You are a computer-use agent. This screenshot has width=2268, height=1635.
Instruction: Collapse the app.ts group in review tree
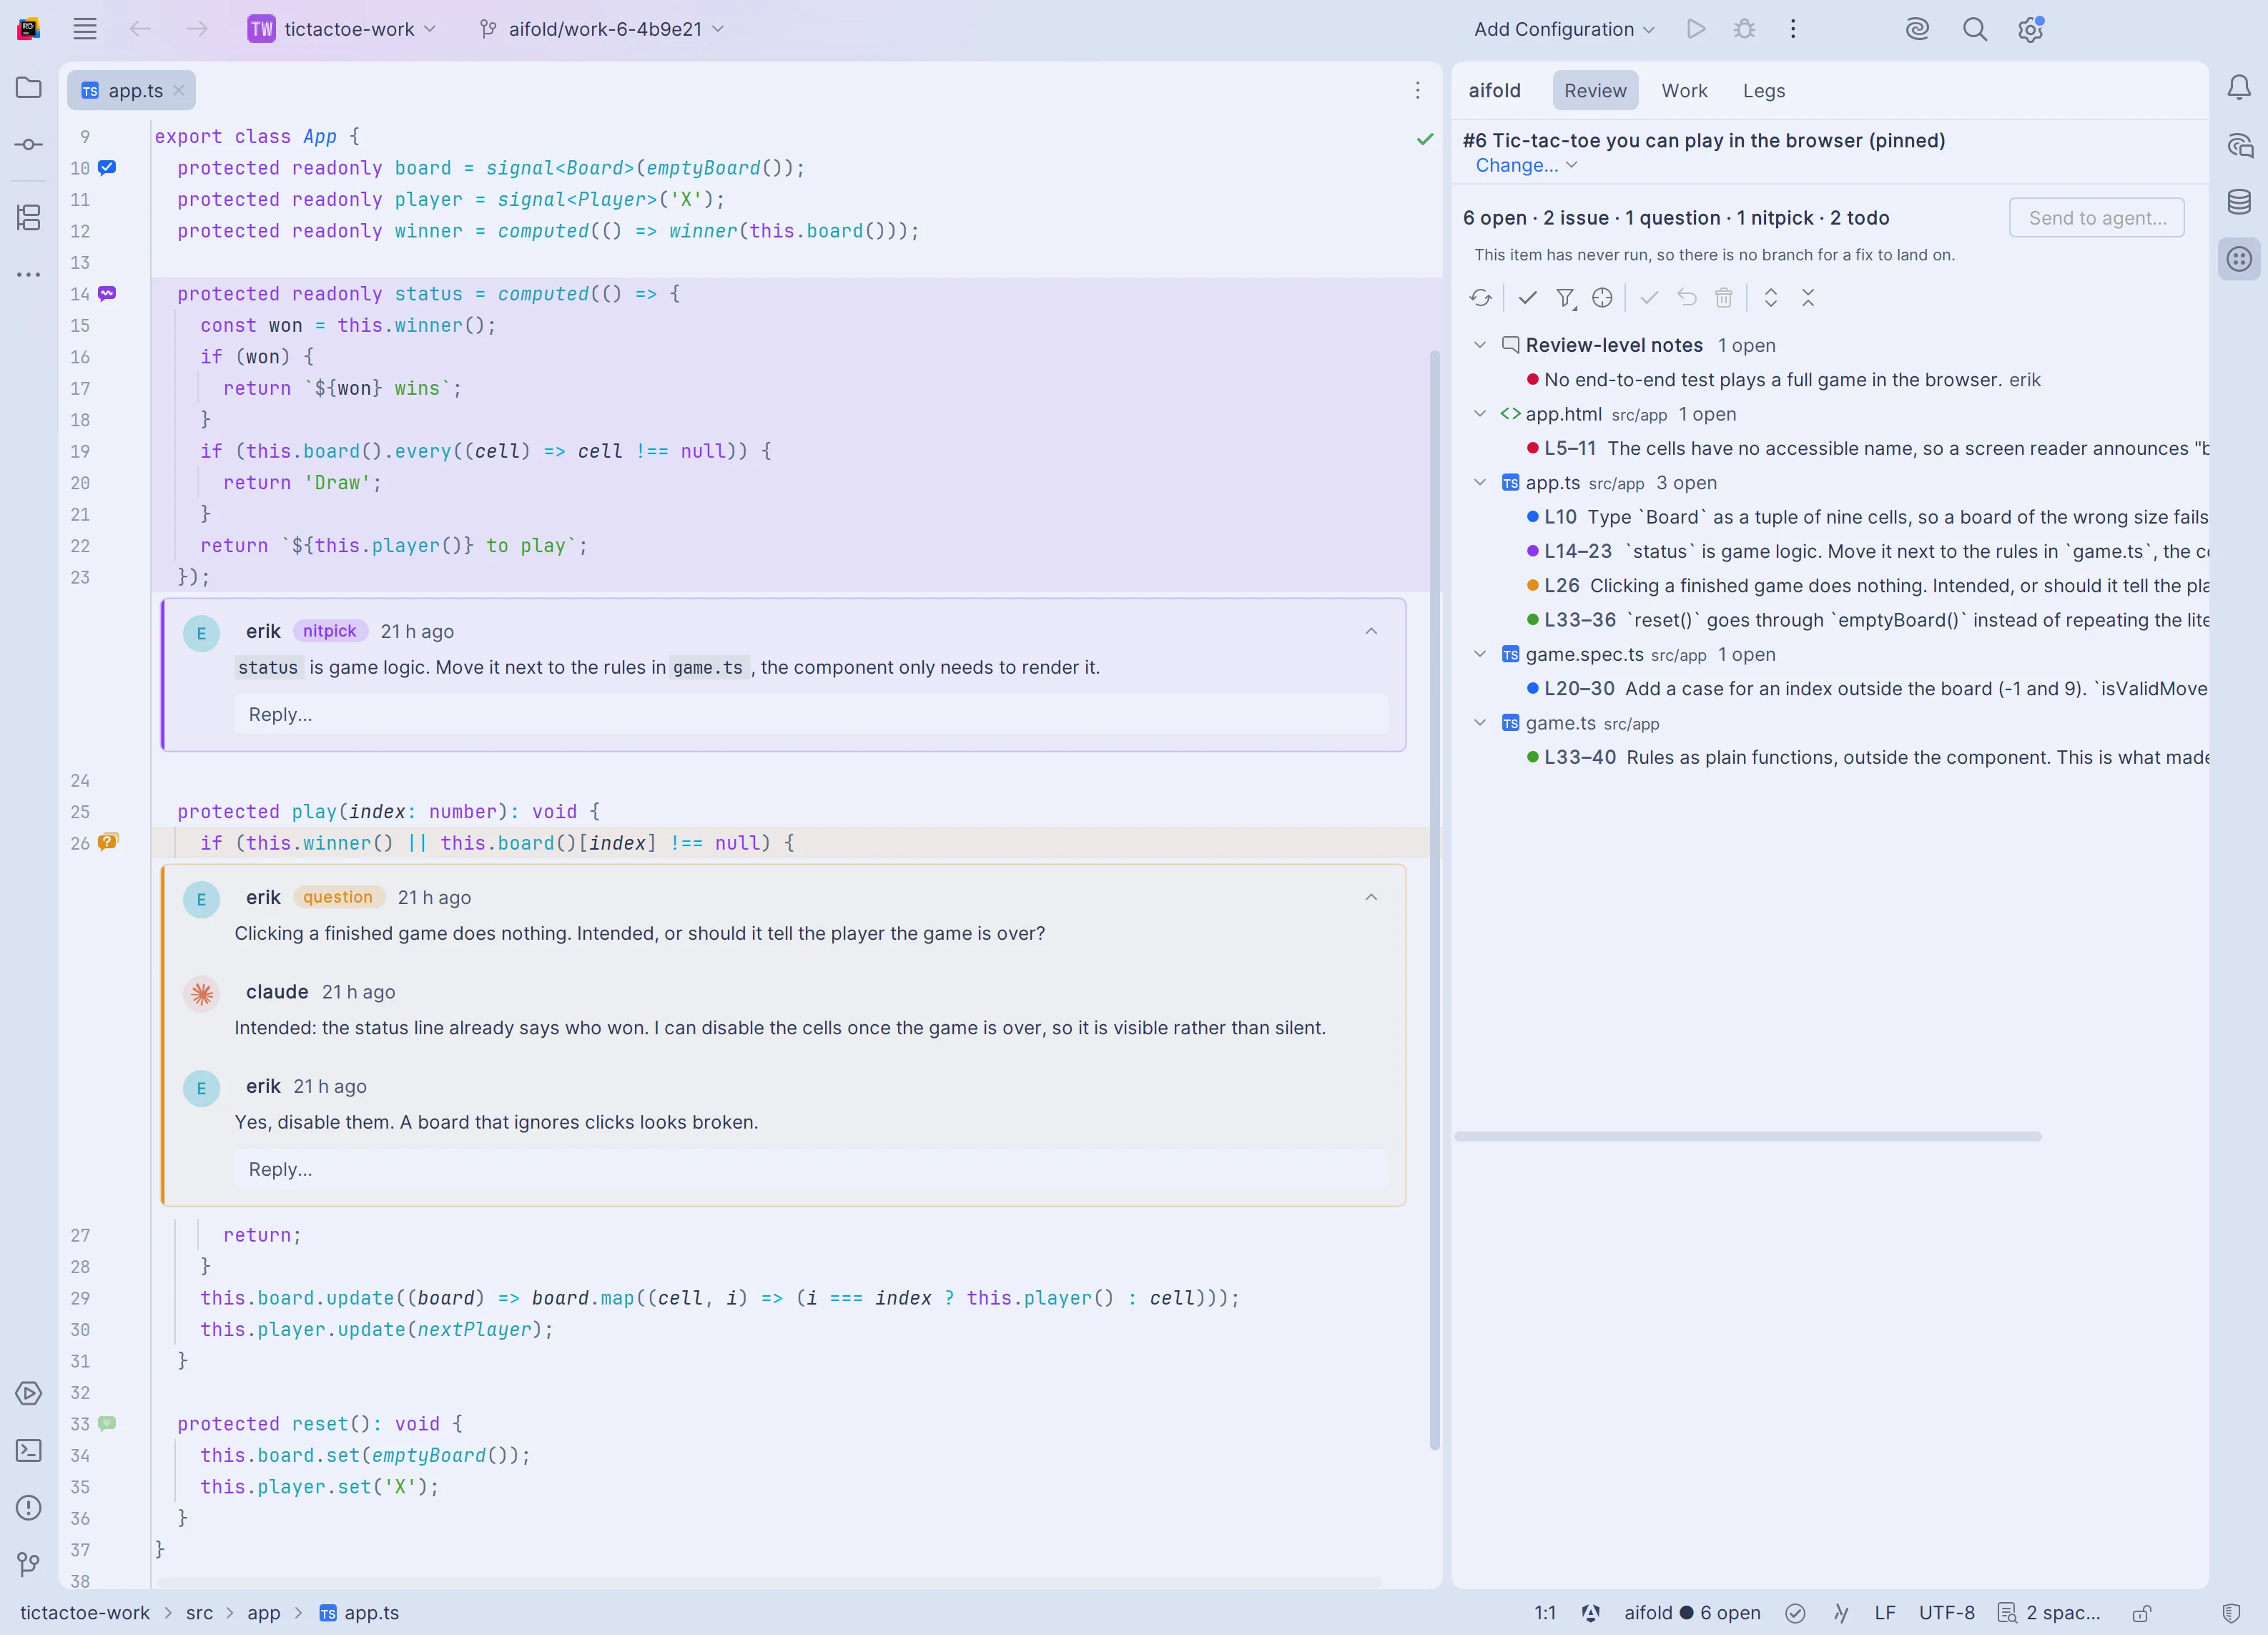[1480, 483]
